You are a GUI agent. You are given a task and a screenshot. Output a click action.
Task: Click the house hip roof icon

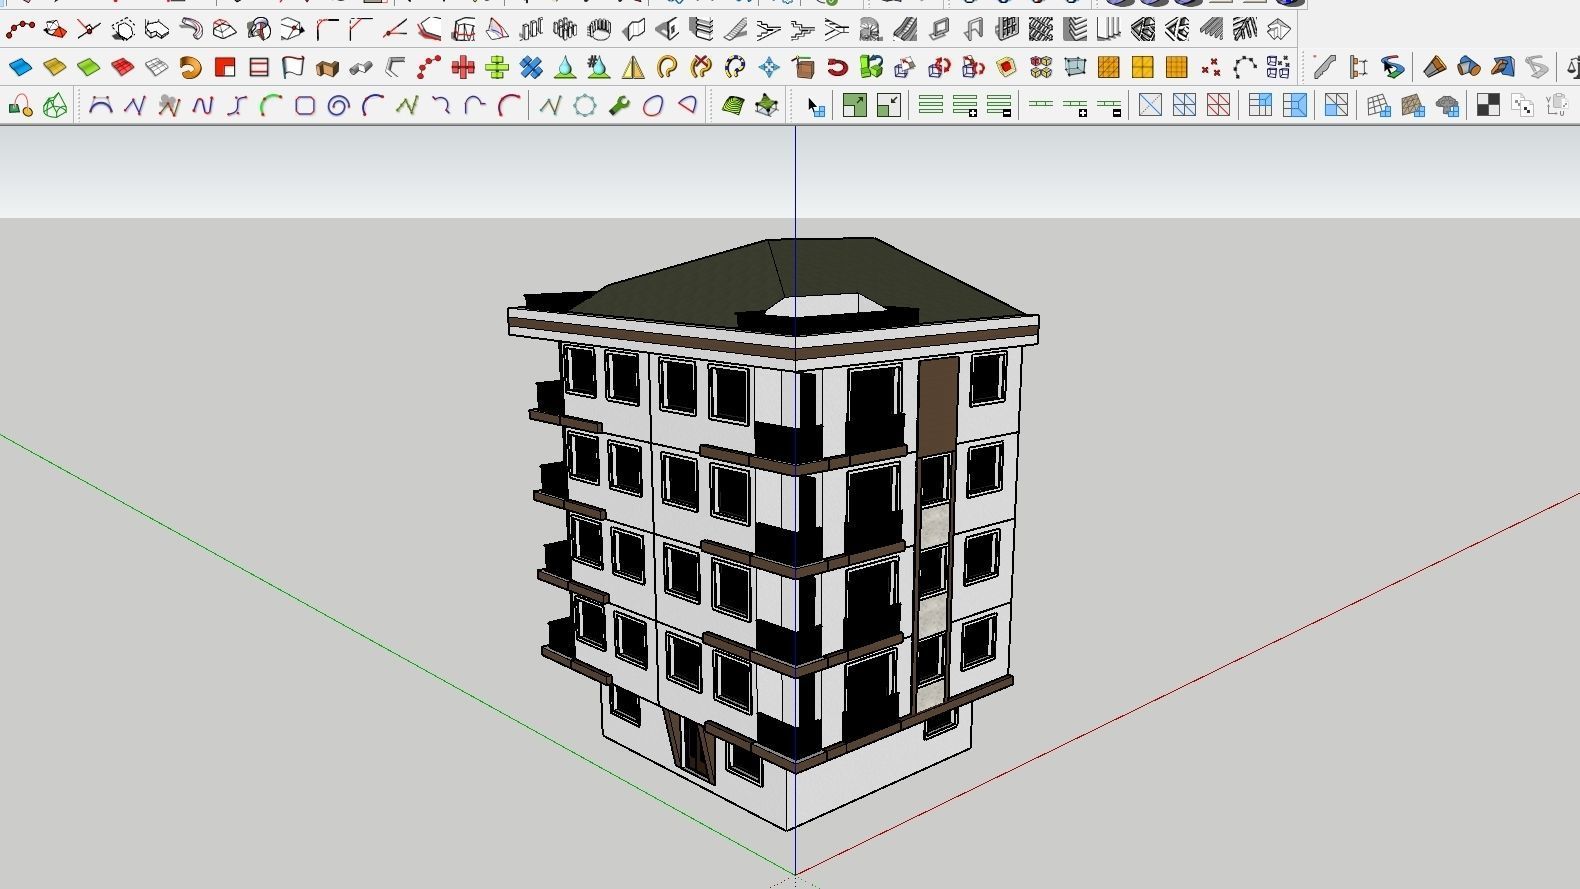click(x=1279, y=29)
